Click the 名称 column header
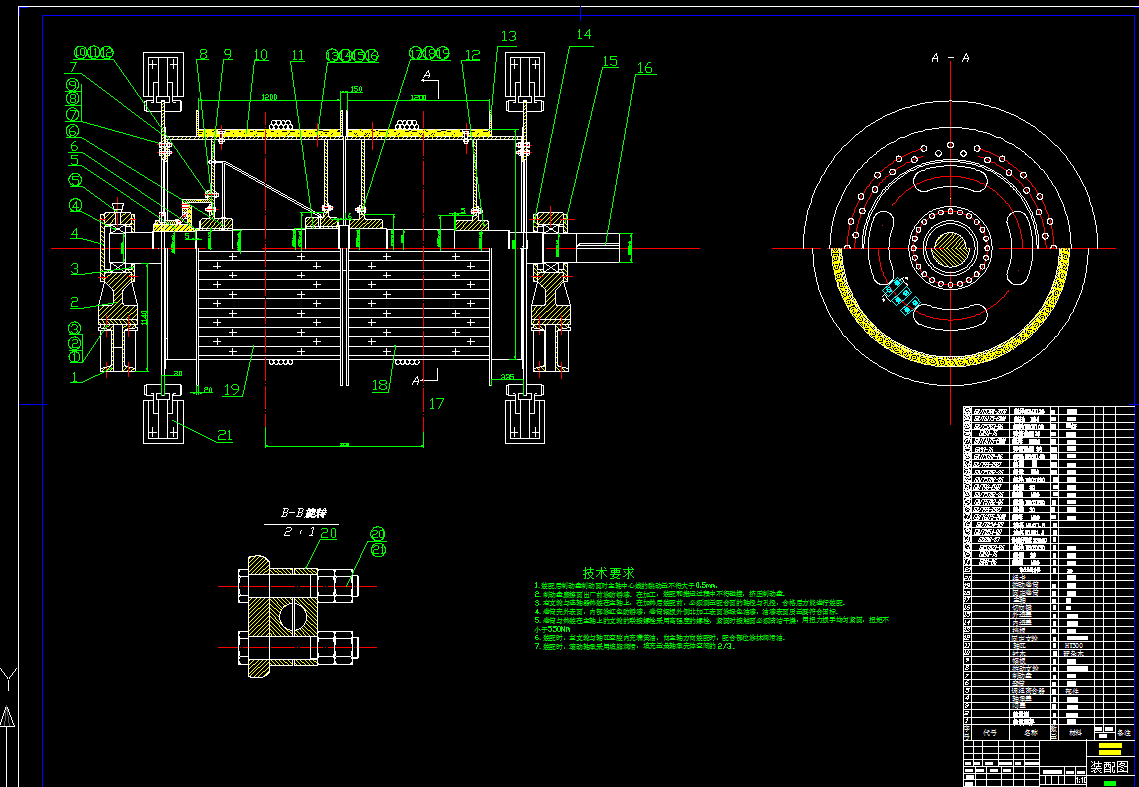Screen dimensions: 1139x787 1030,733
